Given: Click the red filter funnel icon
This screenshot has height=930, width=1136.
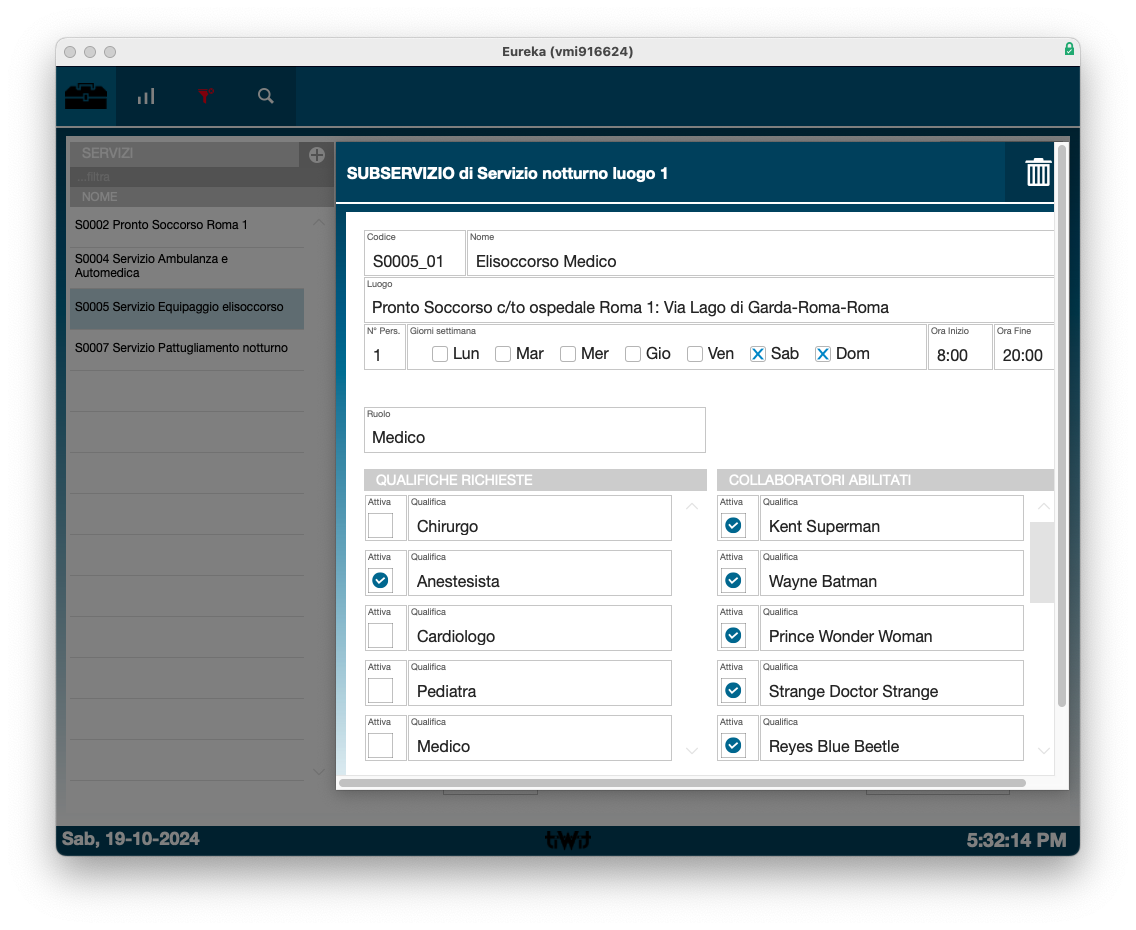Looking at the screenshot, I should pyautogui.click(x=206, y=96).
